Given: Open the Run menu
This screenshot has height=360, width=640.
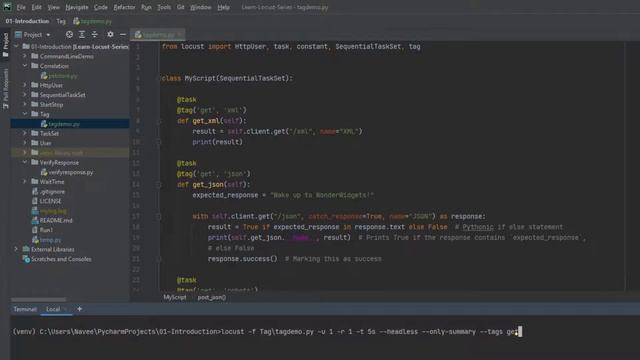Looking at the screenshot, I should coord(146,7).
